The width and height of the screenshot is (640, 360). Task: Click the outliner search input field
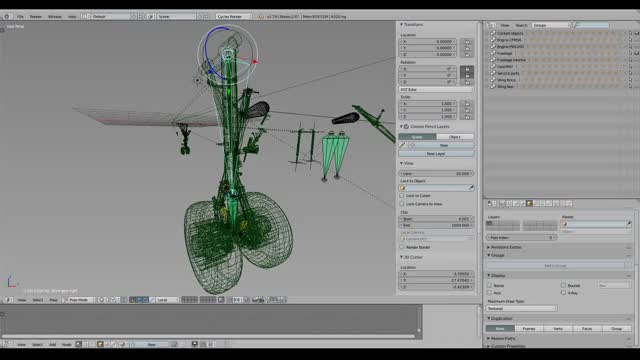(x=592, y=25)
